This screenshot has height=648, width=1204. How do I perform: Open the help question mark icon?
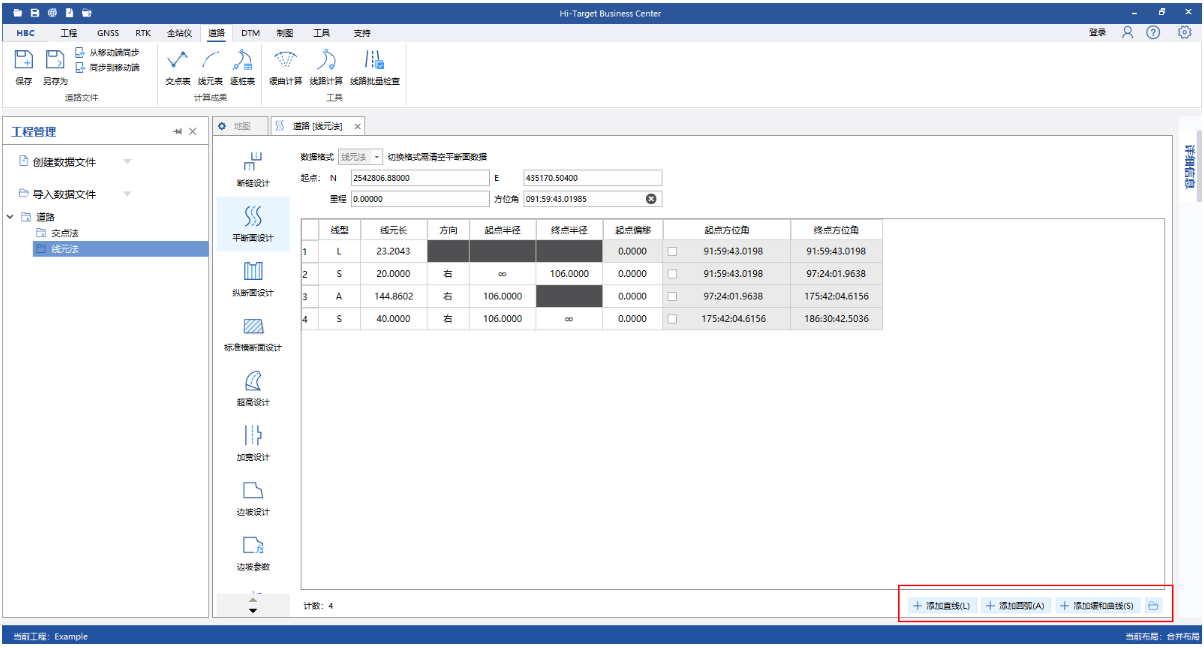pos(1153,33)
